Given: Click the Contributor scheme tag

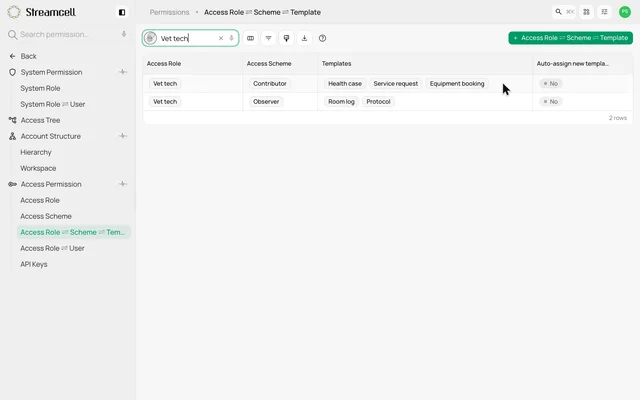Looking at the screenshot, I should click(x=270, y=83).
